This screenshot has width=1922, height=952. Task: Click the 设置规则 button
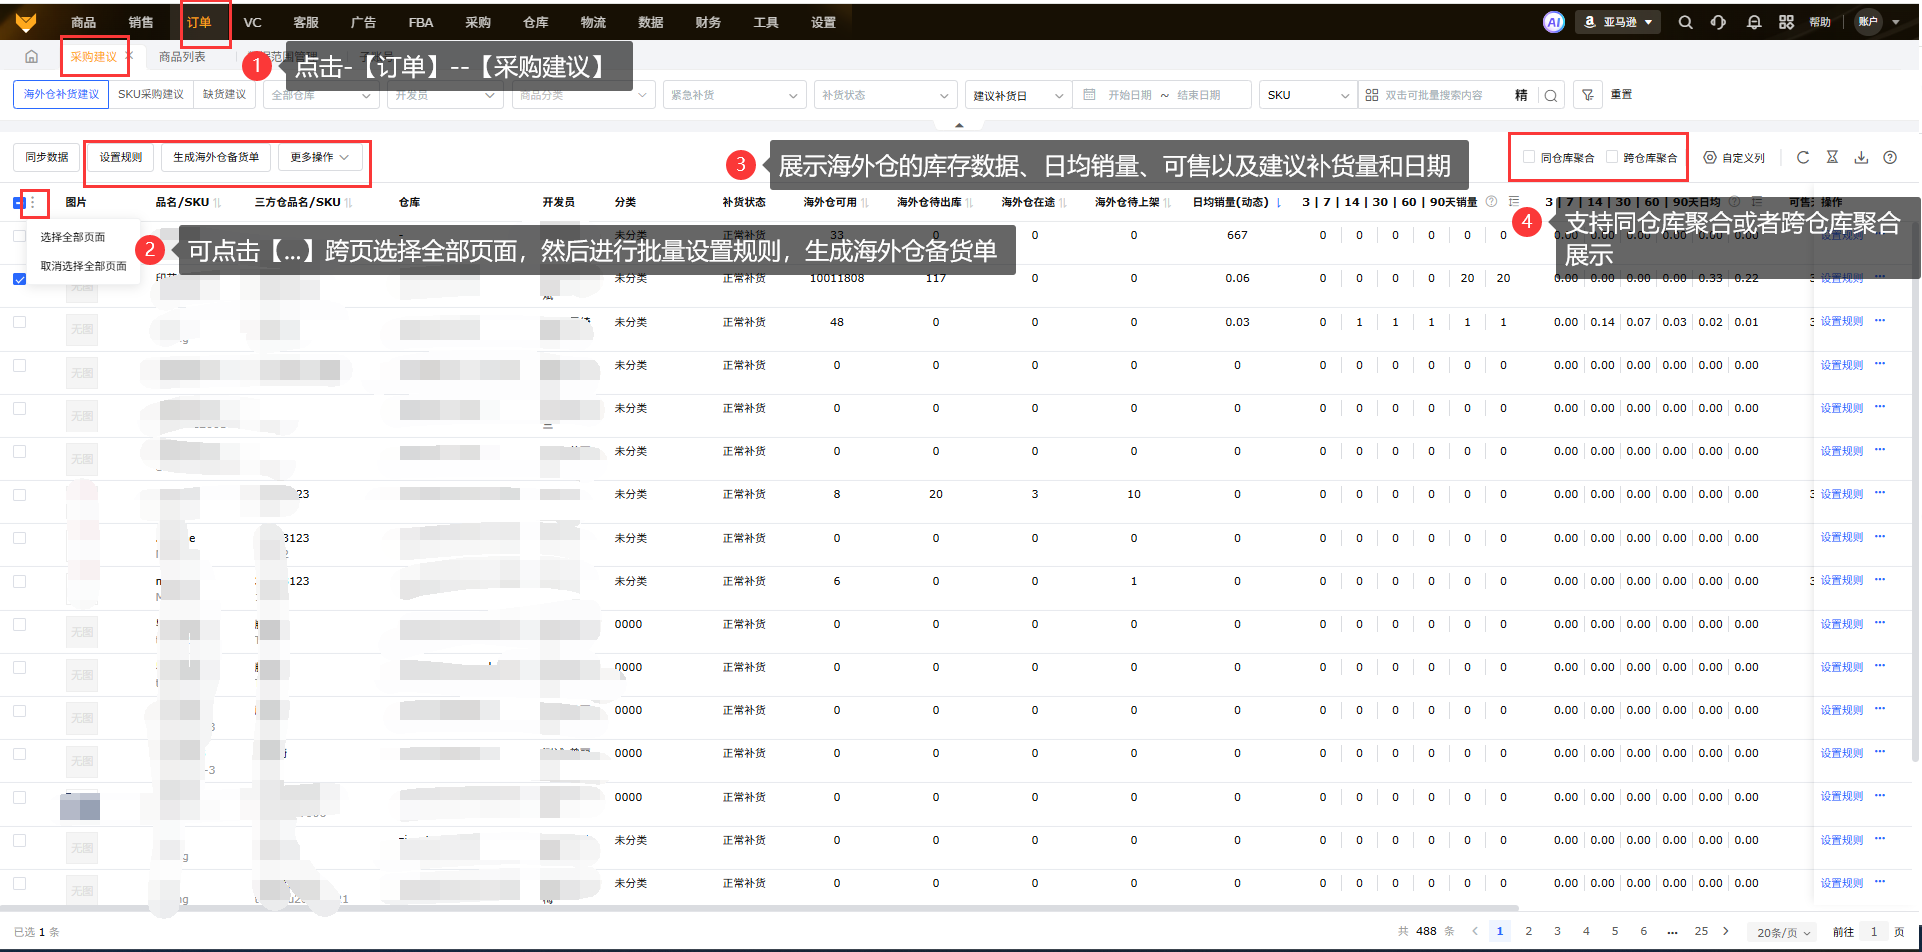(x=121, y=157)
